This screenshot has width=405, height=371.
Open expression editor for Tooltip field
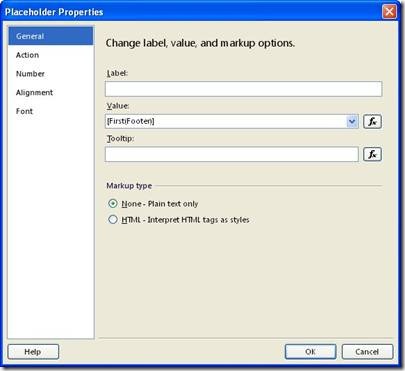pos(372,154)
